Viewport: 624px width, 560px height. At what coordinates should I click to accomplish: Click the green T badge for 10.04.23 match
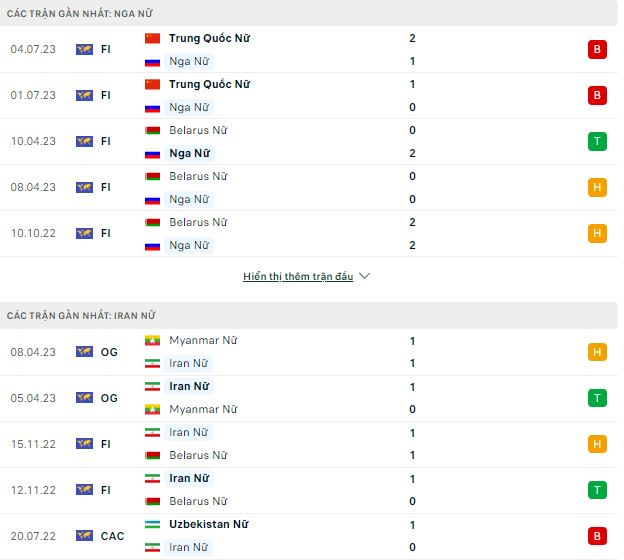[x=597, y=141]
